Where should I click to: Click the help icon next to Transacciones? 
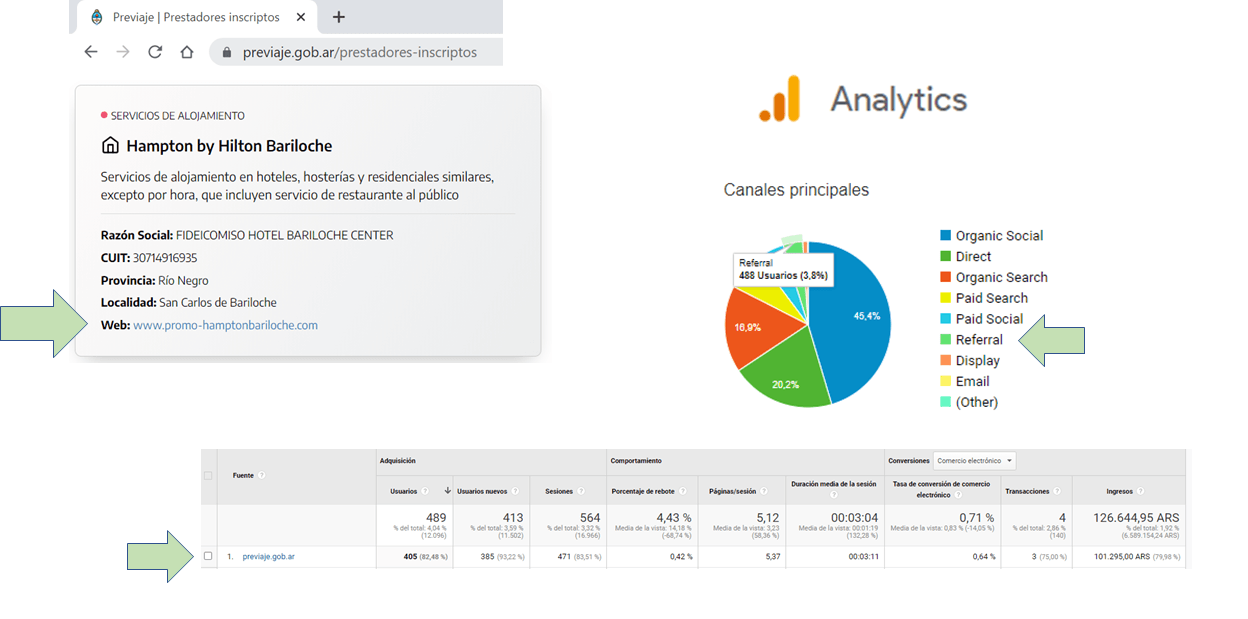[1057, 491]
